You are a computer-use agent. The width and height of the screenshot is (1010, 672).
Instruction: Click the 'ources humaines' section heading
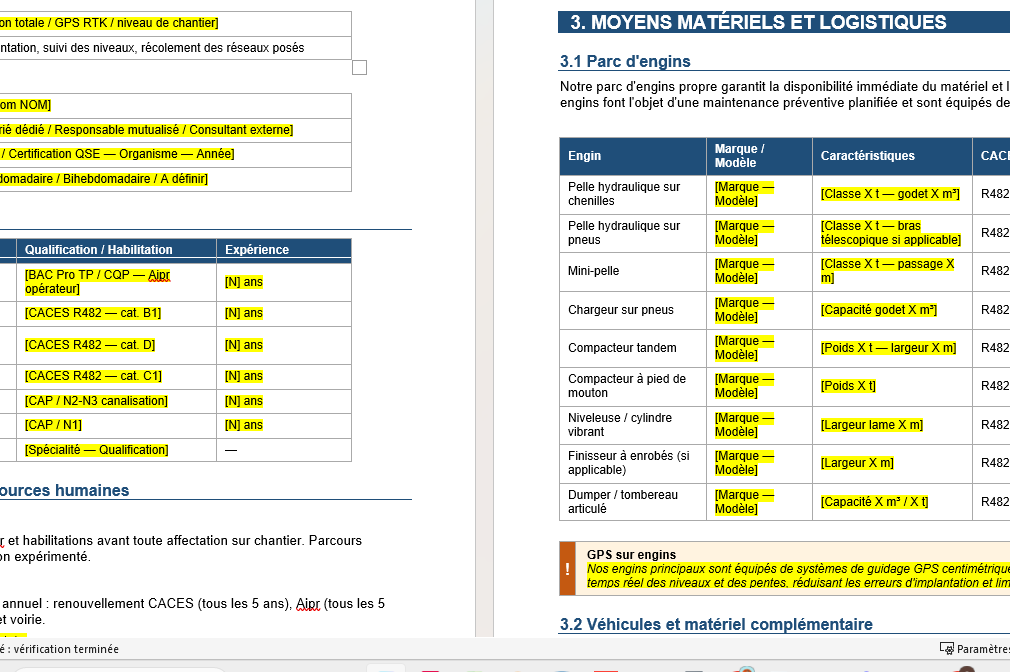pyautogui.click(x=64, y=490)
